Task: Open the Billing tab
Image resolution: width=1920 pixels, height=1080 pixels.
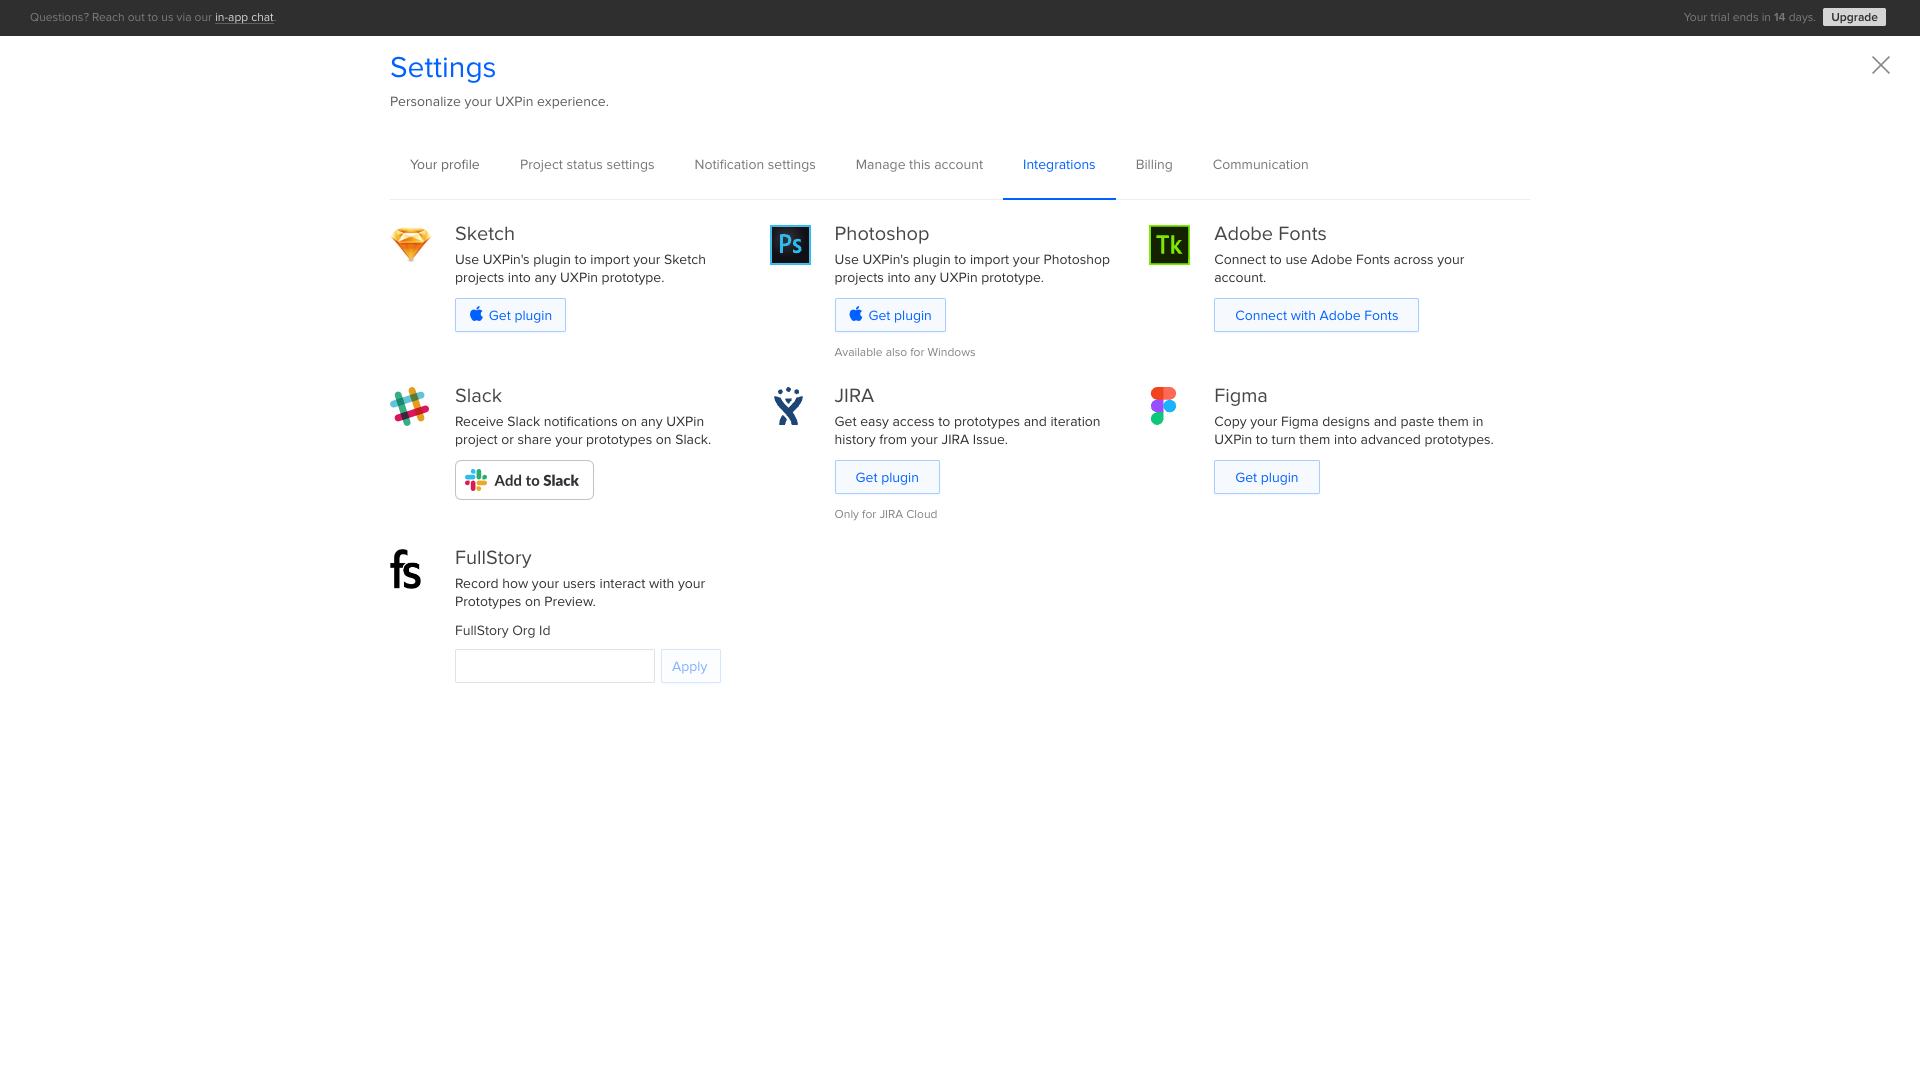Action: [x=1153, y=164]
